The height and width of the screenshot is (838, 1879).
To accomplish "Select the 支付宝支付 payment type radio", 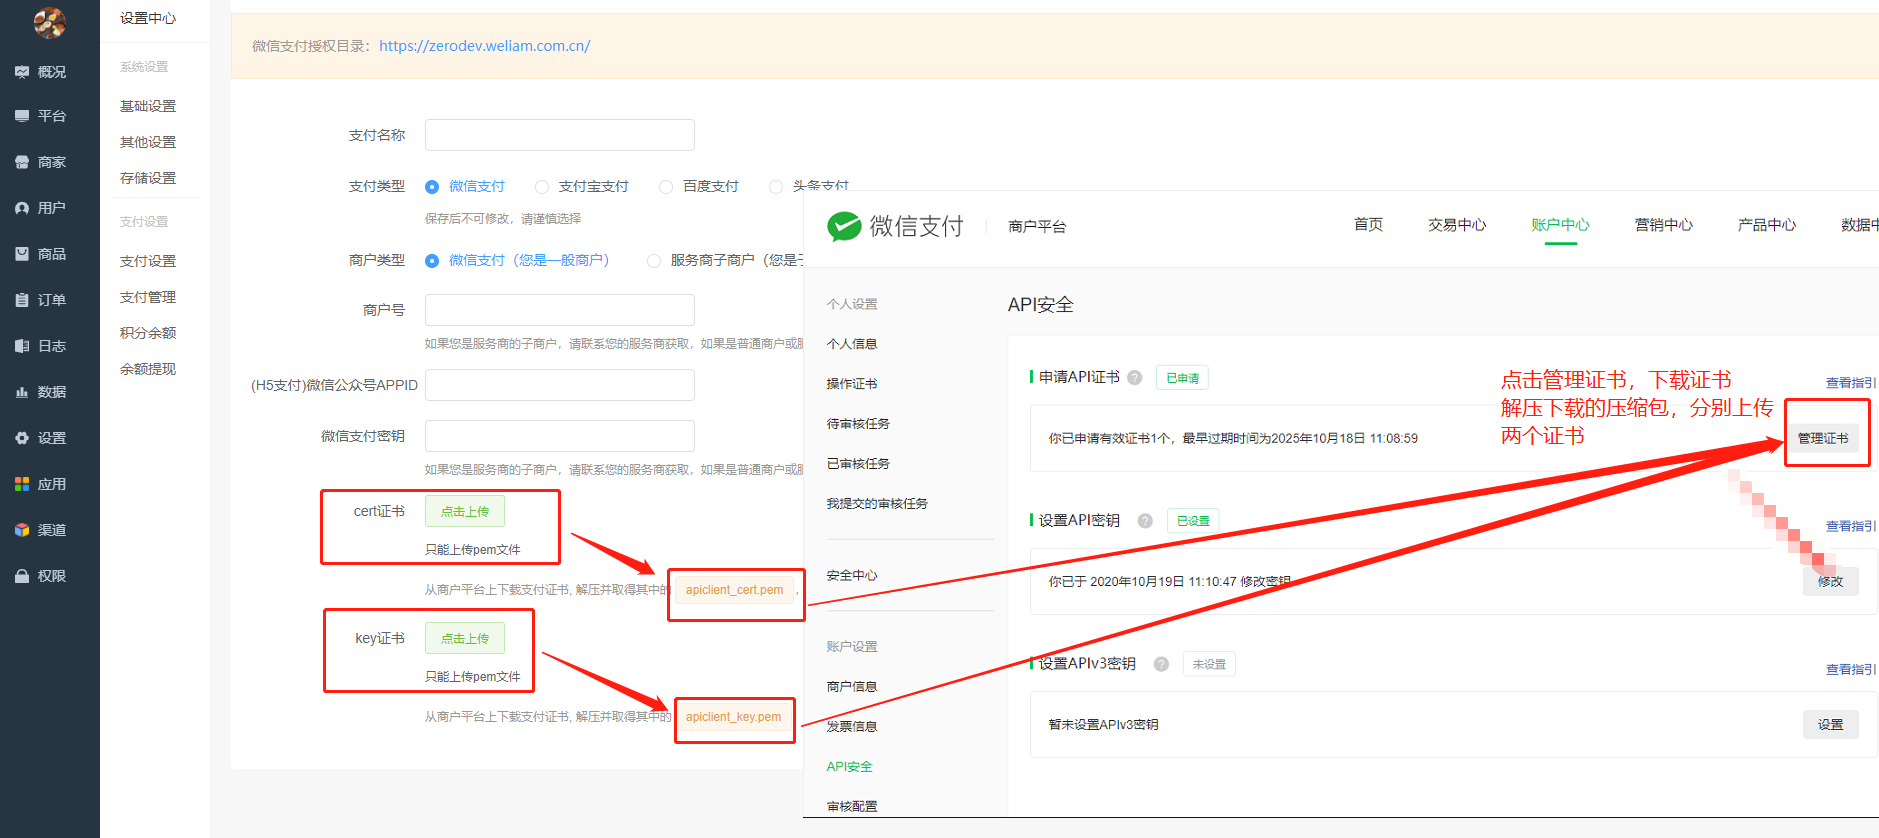I will [542, 187].
